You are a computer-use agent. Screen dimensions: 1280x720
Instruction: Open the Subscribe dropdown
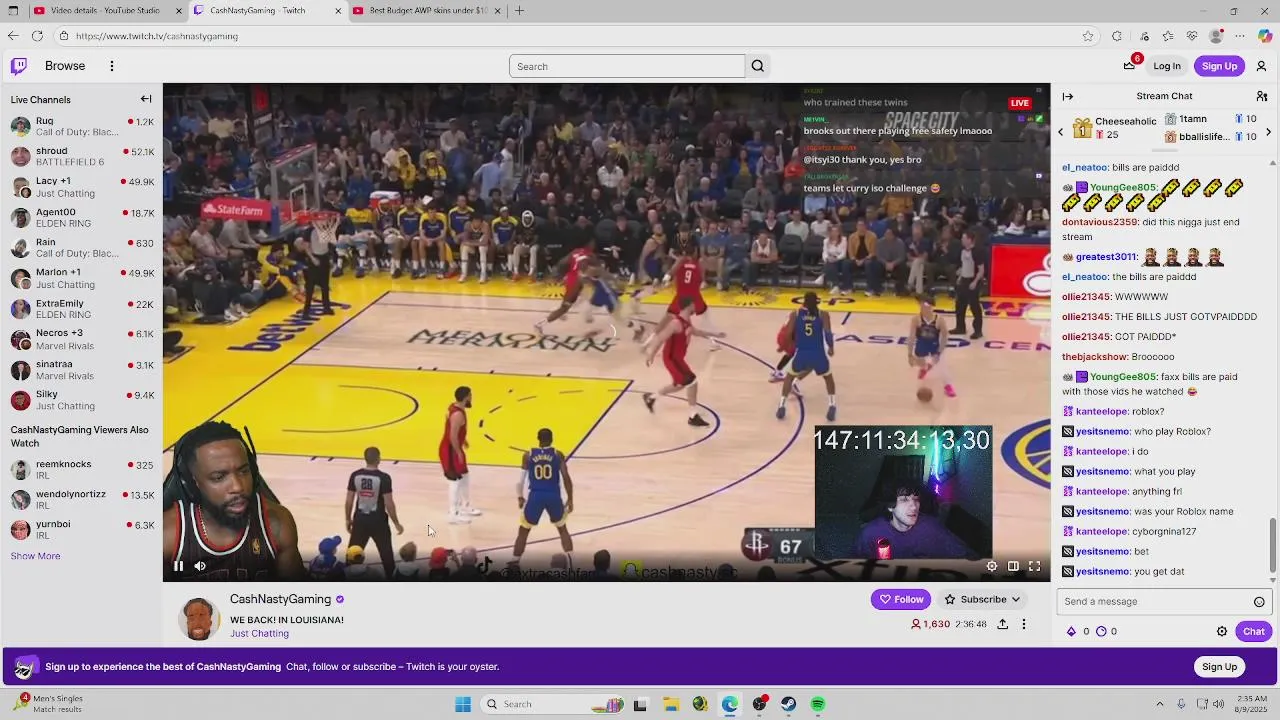coord(982,599)
